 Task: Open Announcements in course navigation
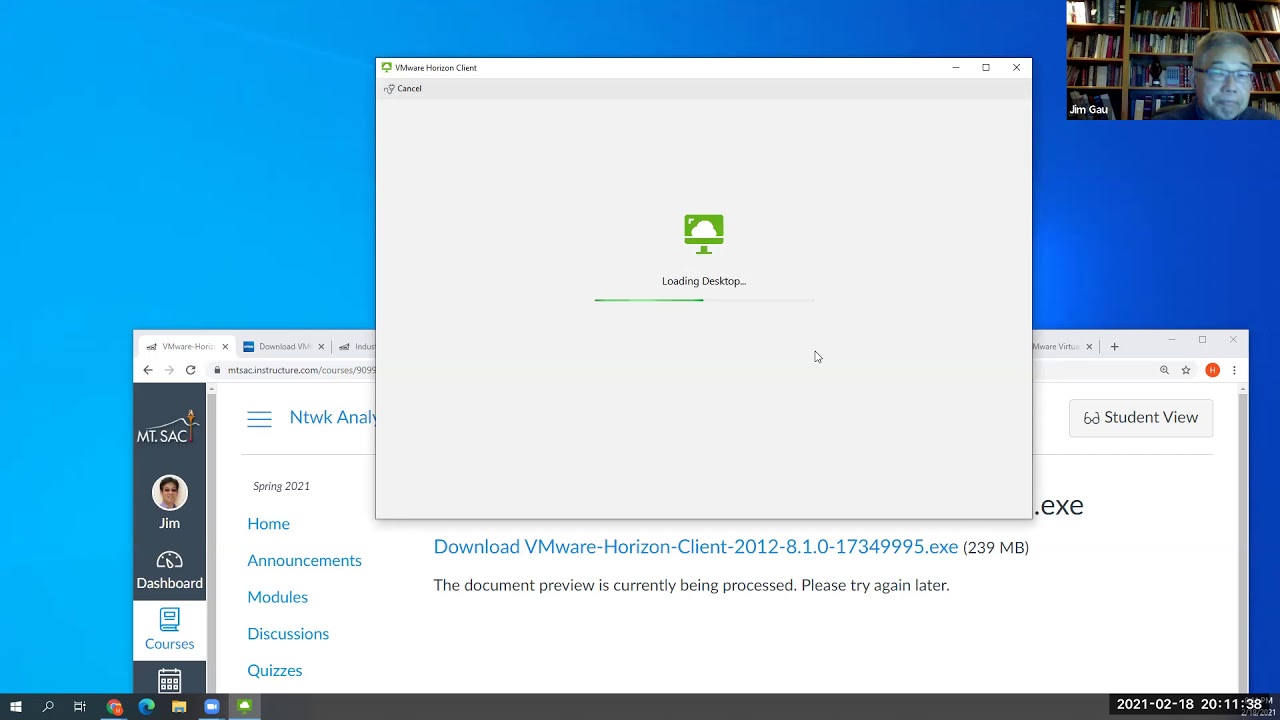tap(304, 561)
